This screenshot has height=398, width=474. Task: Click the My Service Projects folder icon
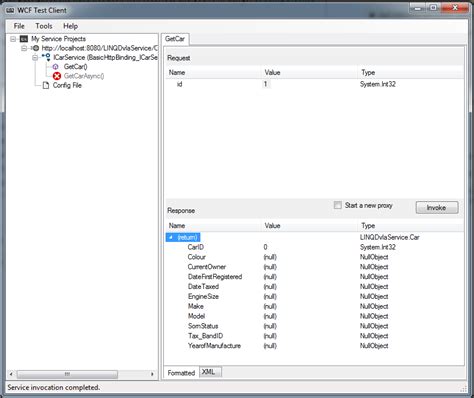24,39
